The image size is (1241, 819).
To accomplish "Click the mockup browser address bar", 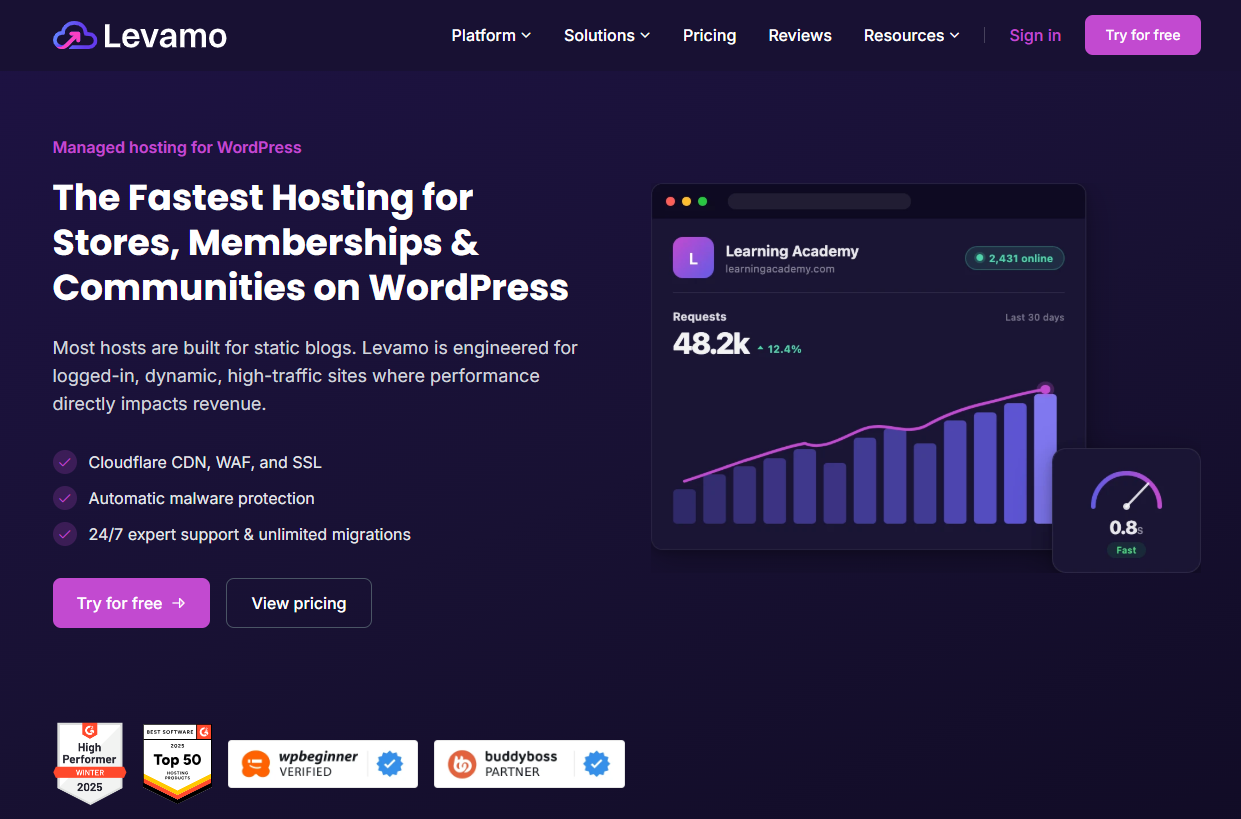I will [819, 201].
